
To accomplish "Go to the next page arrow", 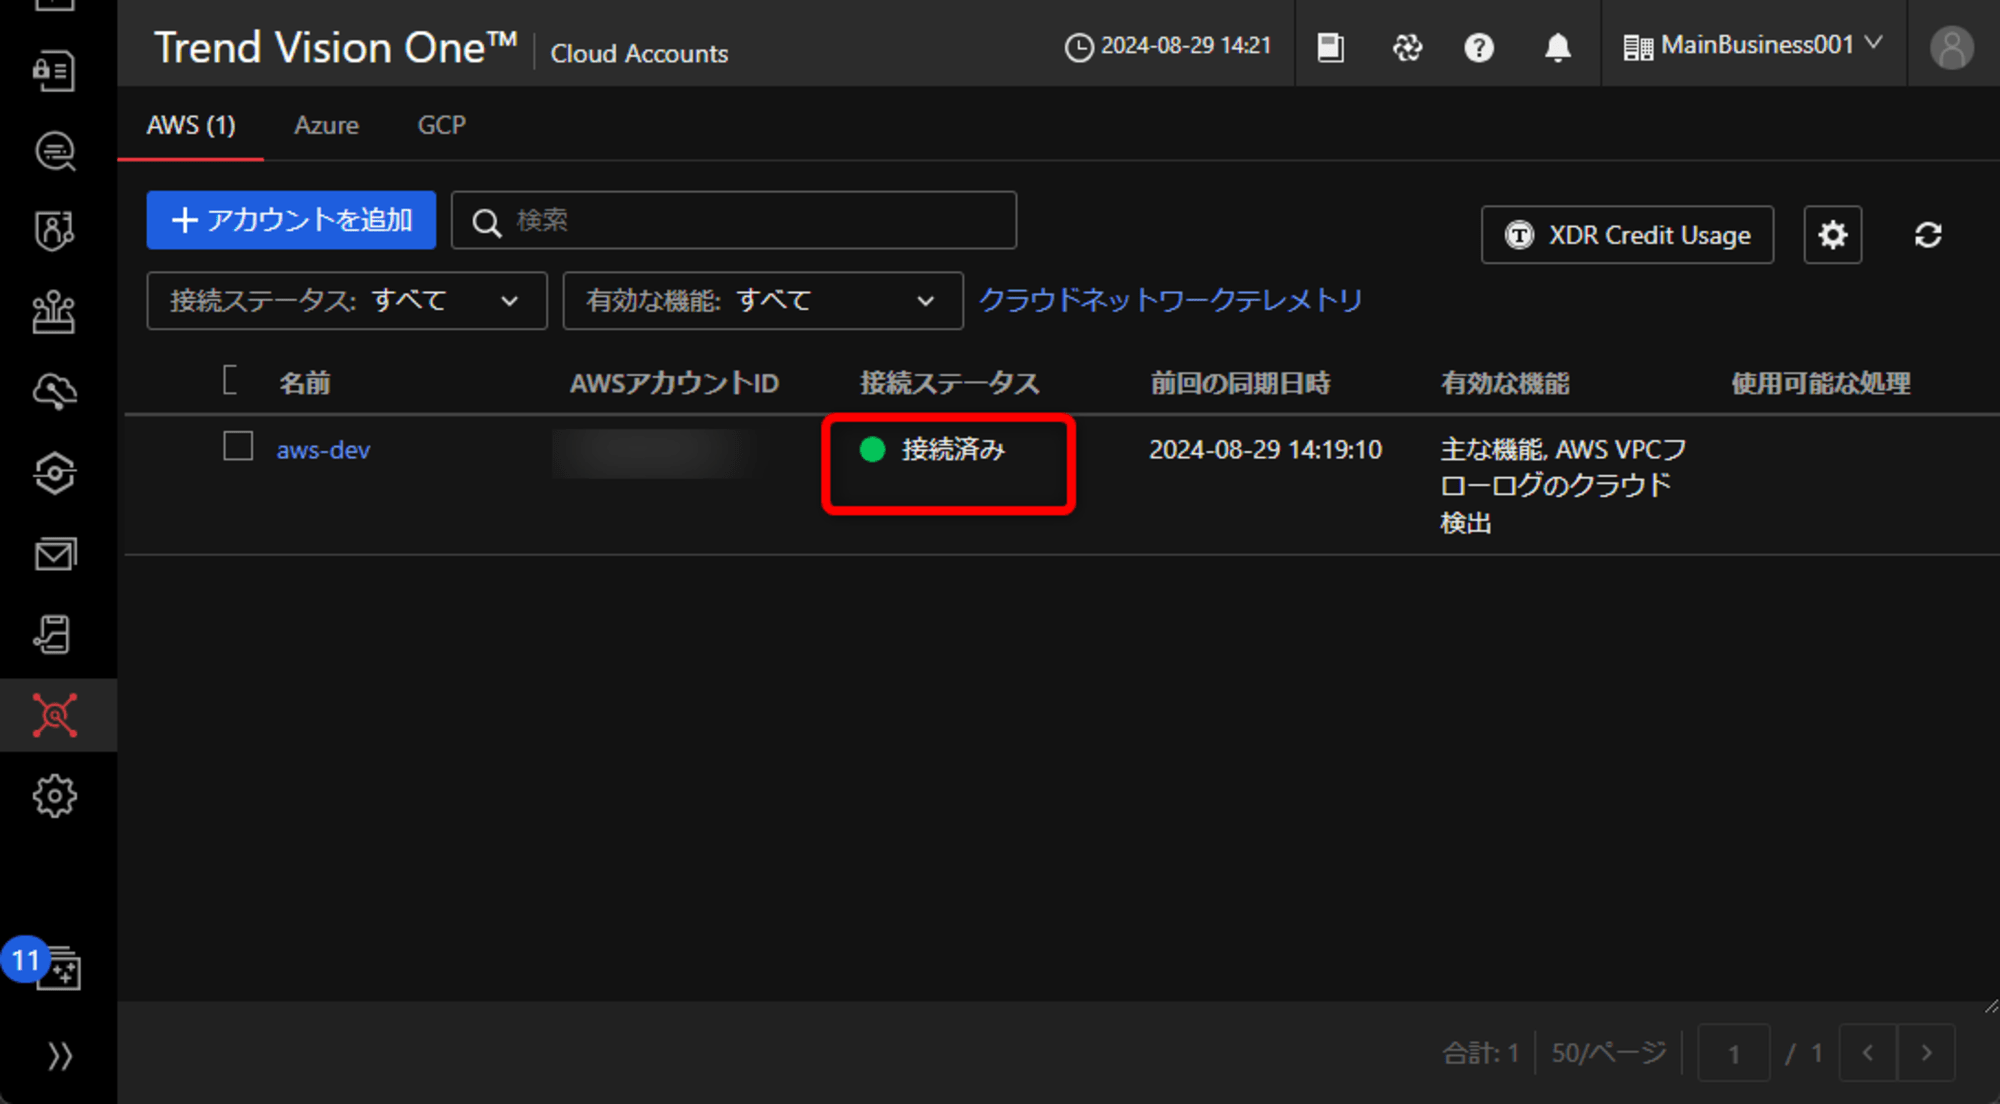I will tap(1926, 1053).
